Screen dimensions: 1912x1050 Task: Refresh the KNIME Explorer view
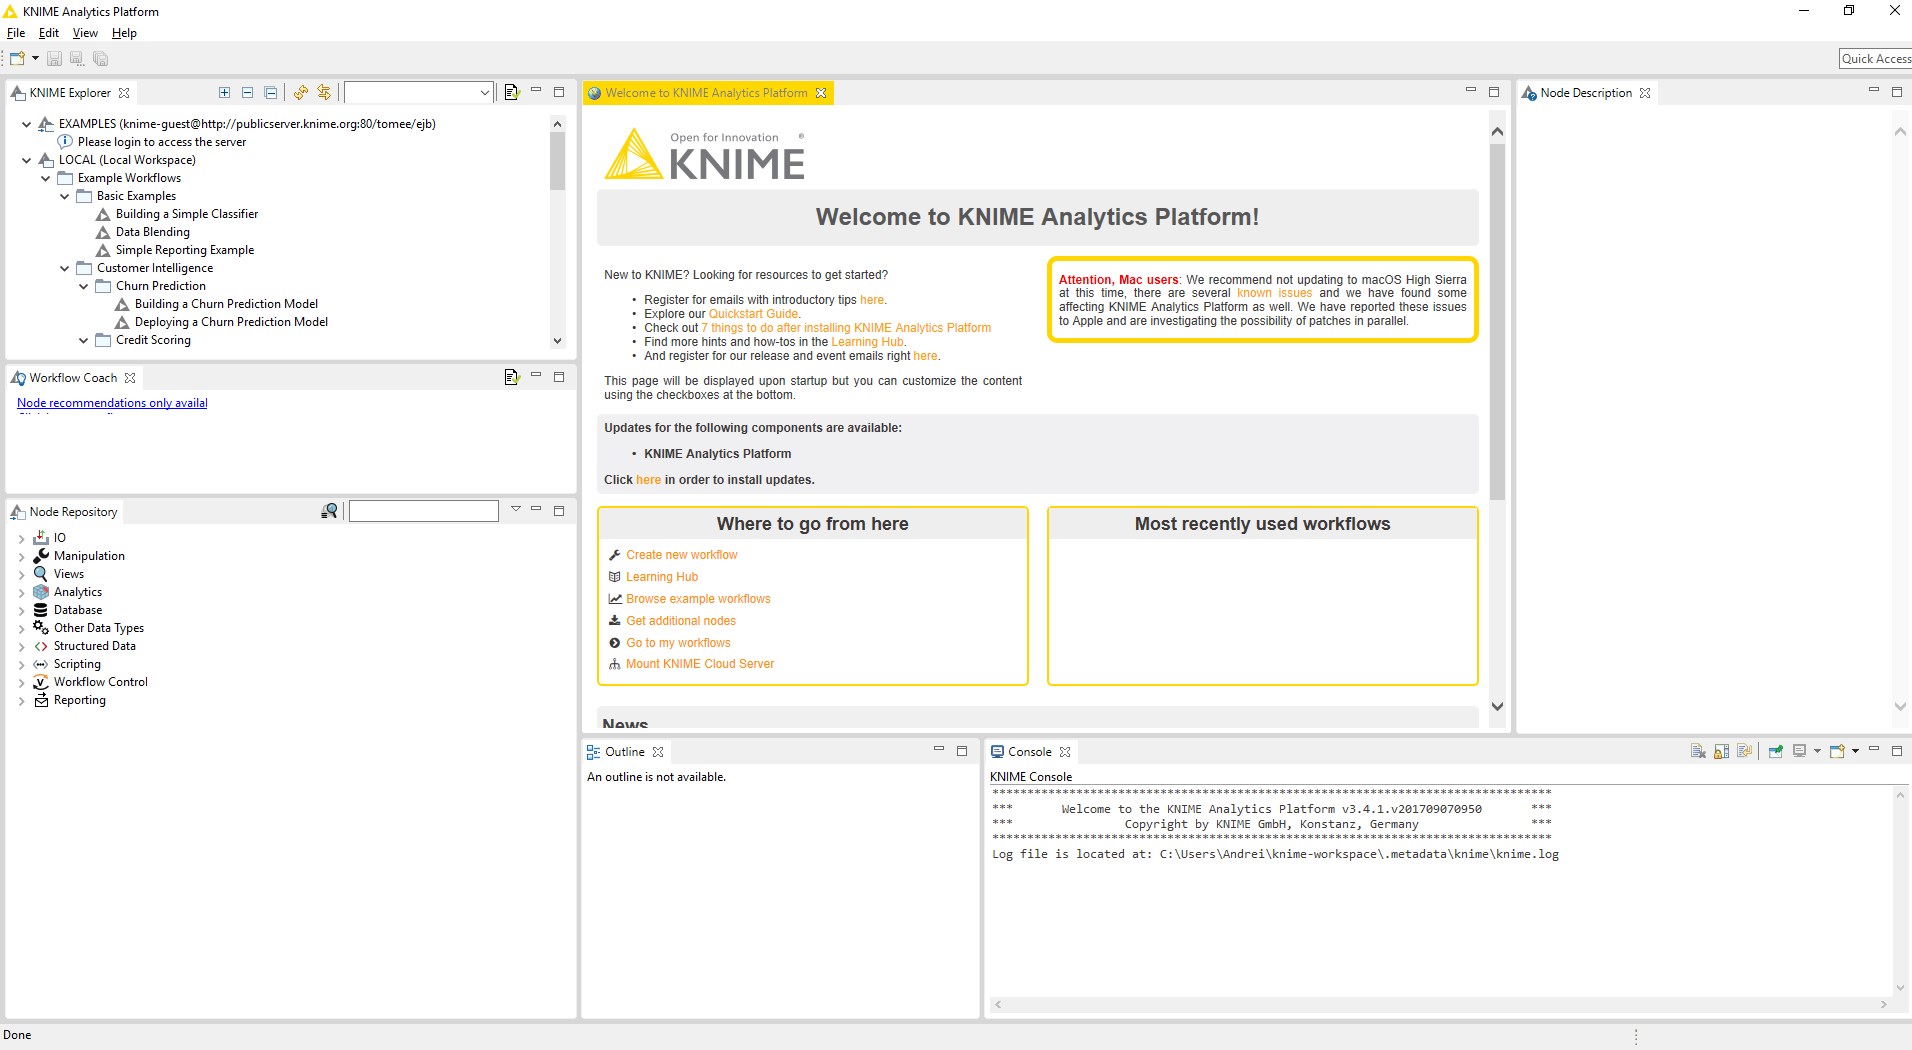click(300, 92)
